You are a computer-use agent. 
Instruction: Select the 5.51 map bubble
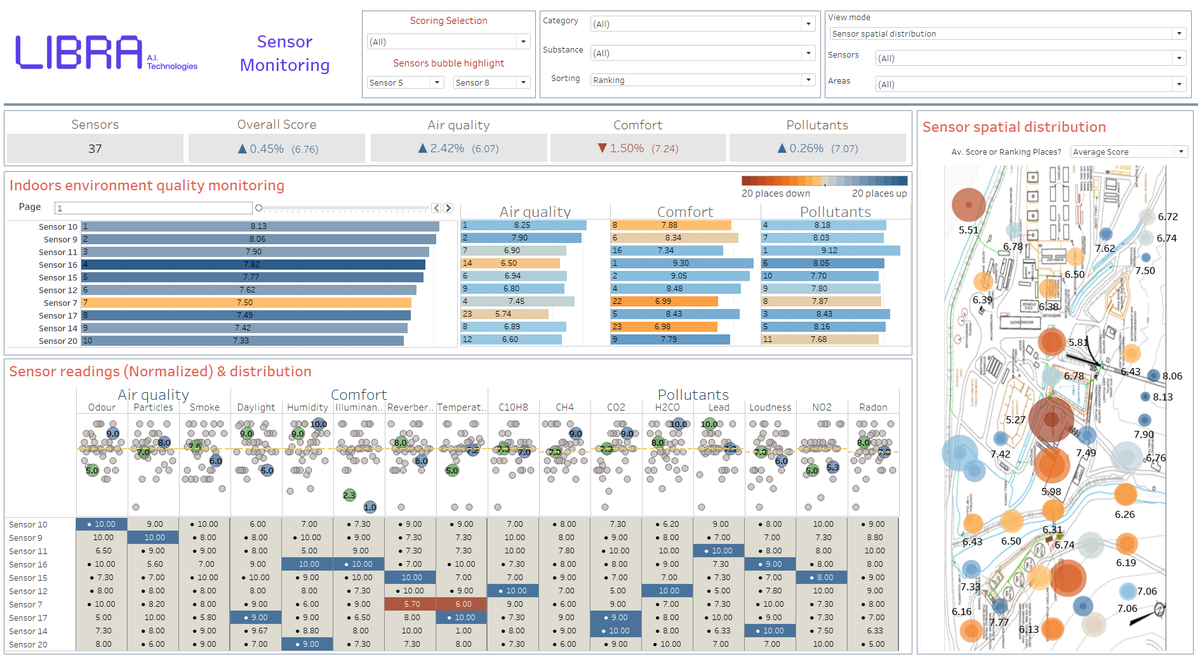click(968, 205)
